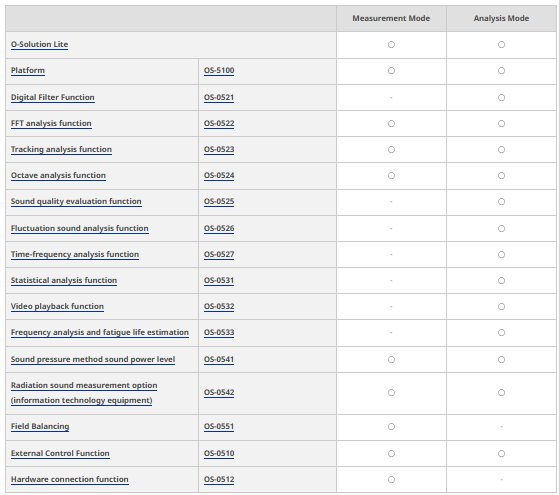Viewport: 559px width, 495px height.
Task: Click Analysis Mode circle for Video playback function
Action: point(502,307)
